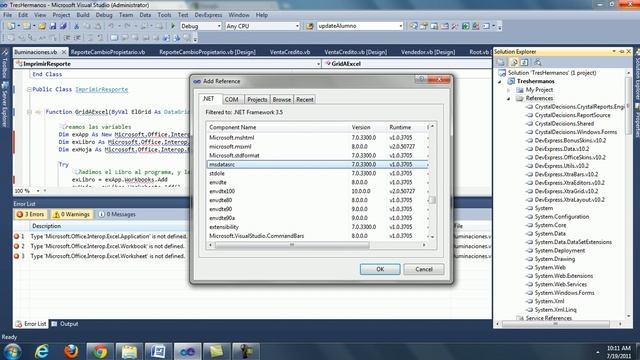The image size is (640, 360).
Task: Collapse the References node
Action: [509, 98]
